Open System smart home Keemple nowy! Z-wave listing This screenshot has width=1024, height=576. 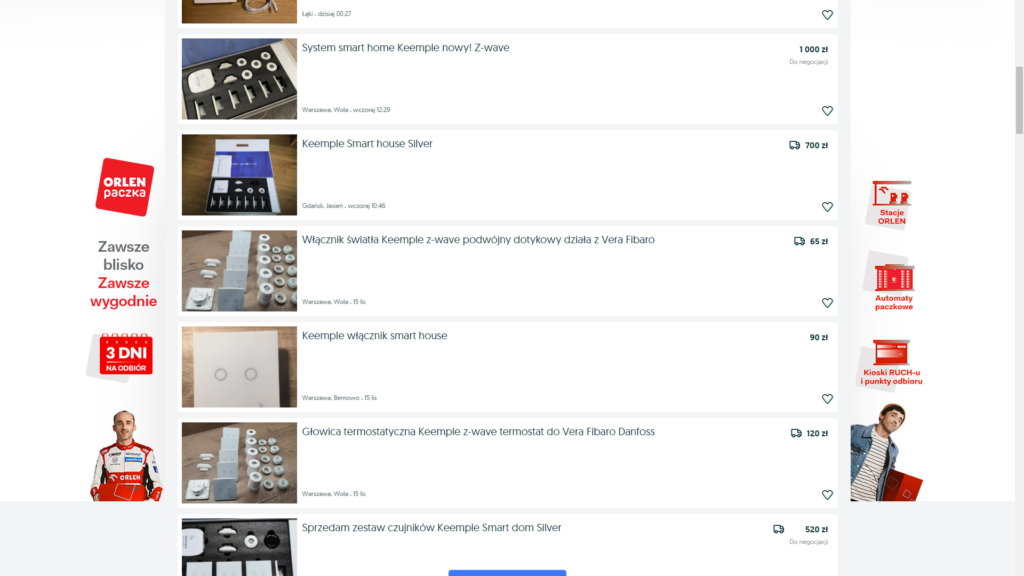coord(406,48)
